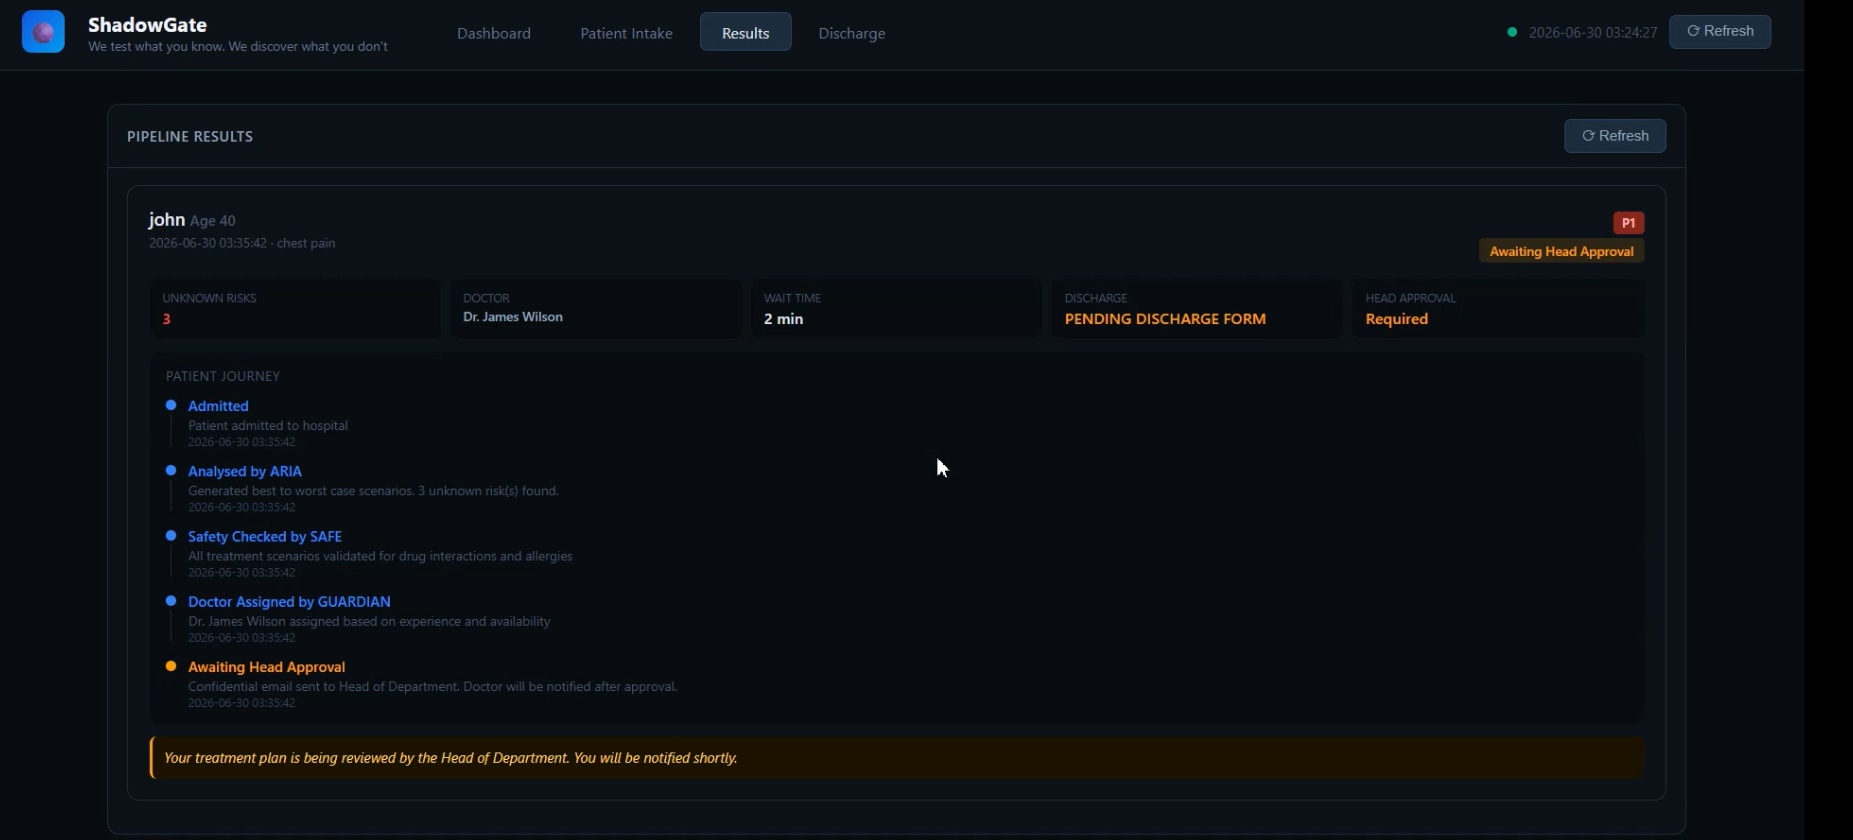Click the PIPELINE RESULTS heading

click(190, 136)
